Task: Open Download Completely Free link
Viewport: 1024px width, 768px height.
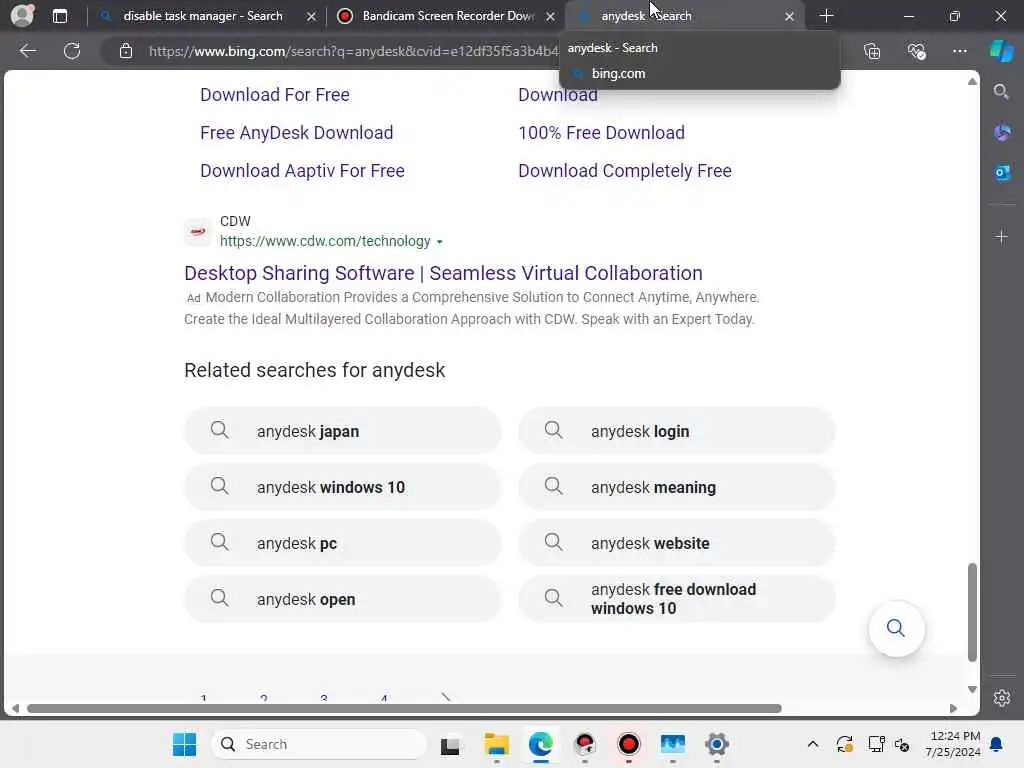Action: click(625, 170)
